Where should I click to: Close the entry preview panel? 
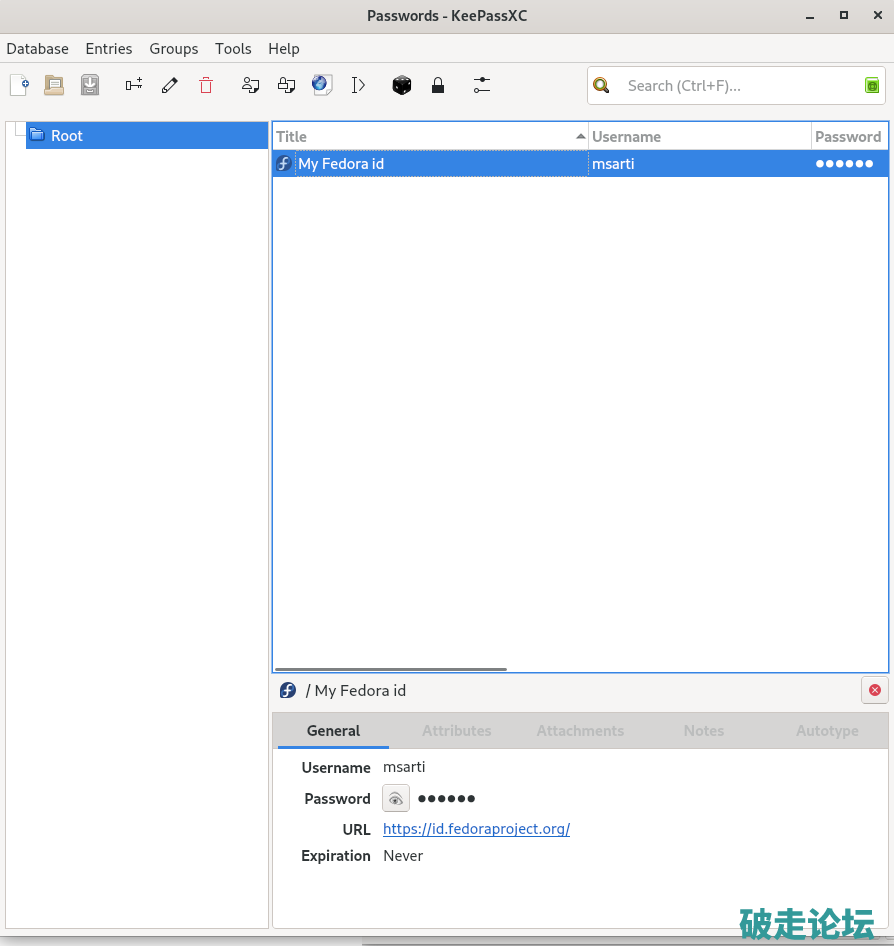click(875, 690)
